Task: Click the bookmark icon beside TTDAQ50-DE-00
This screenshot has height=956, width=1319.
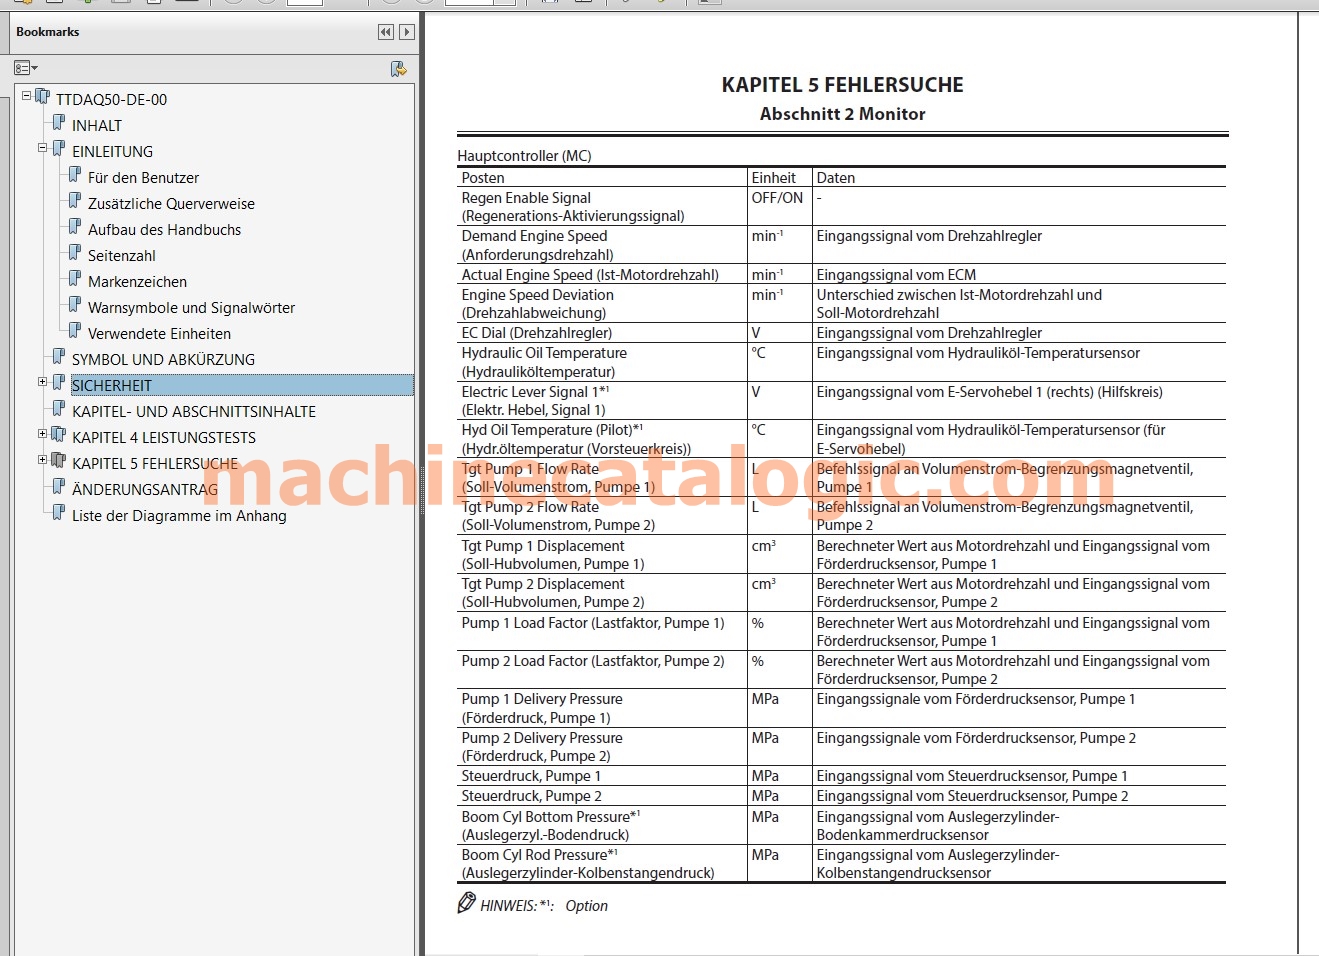Action: (42, 97)
